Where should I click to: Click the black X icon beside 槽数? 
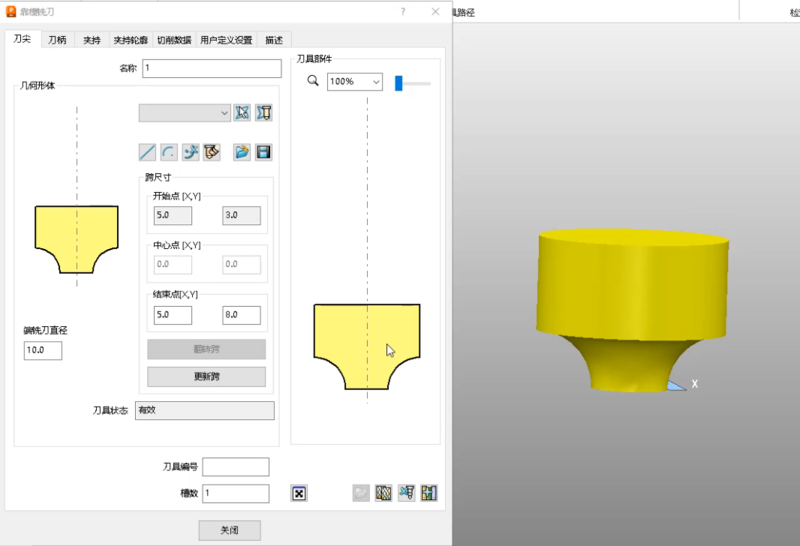click(299, 493)
